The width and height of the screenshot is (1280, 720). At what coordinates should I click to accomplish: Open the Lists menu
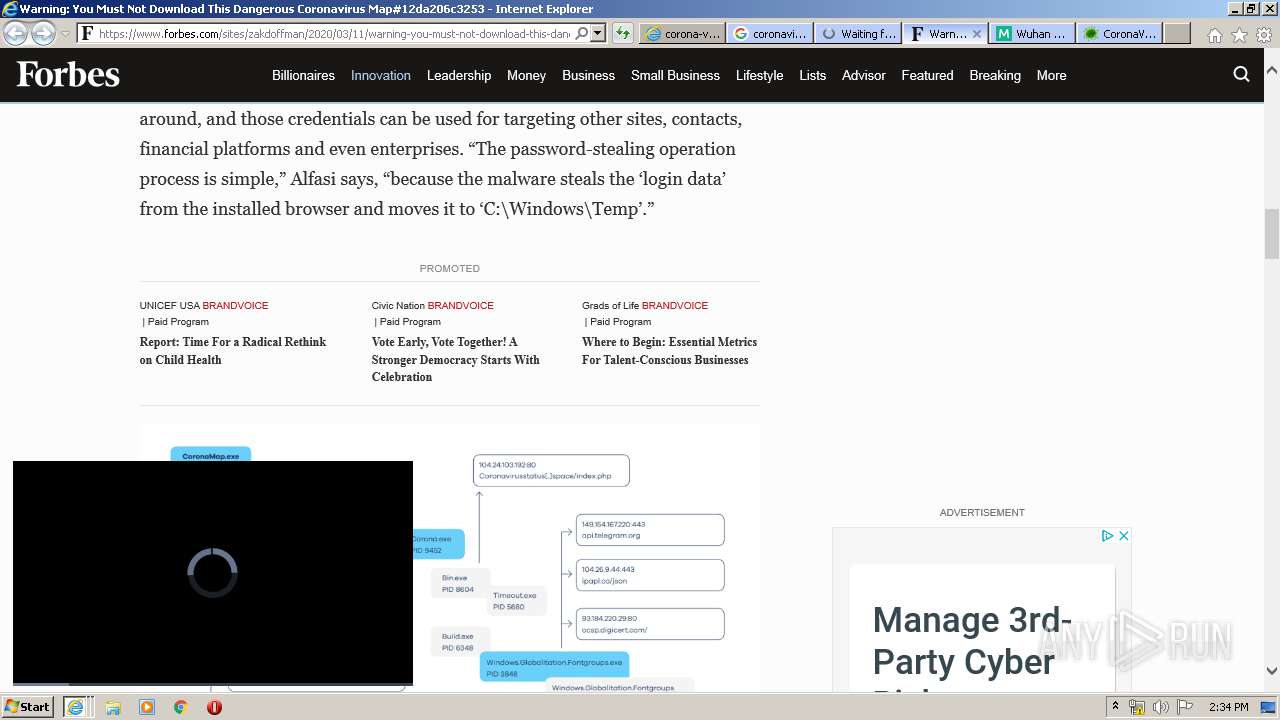click(x=813, y=75)
